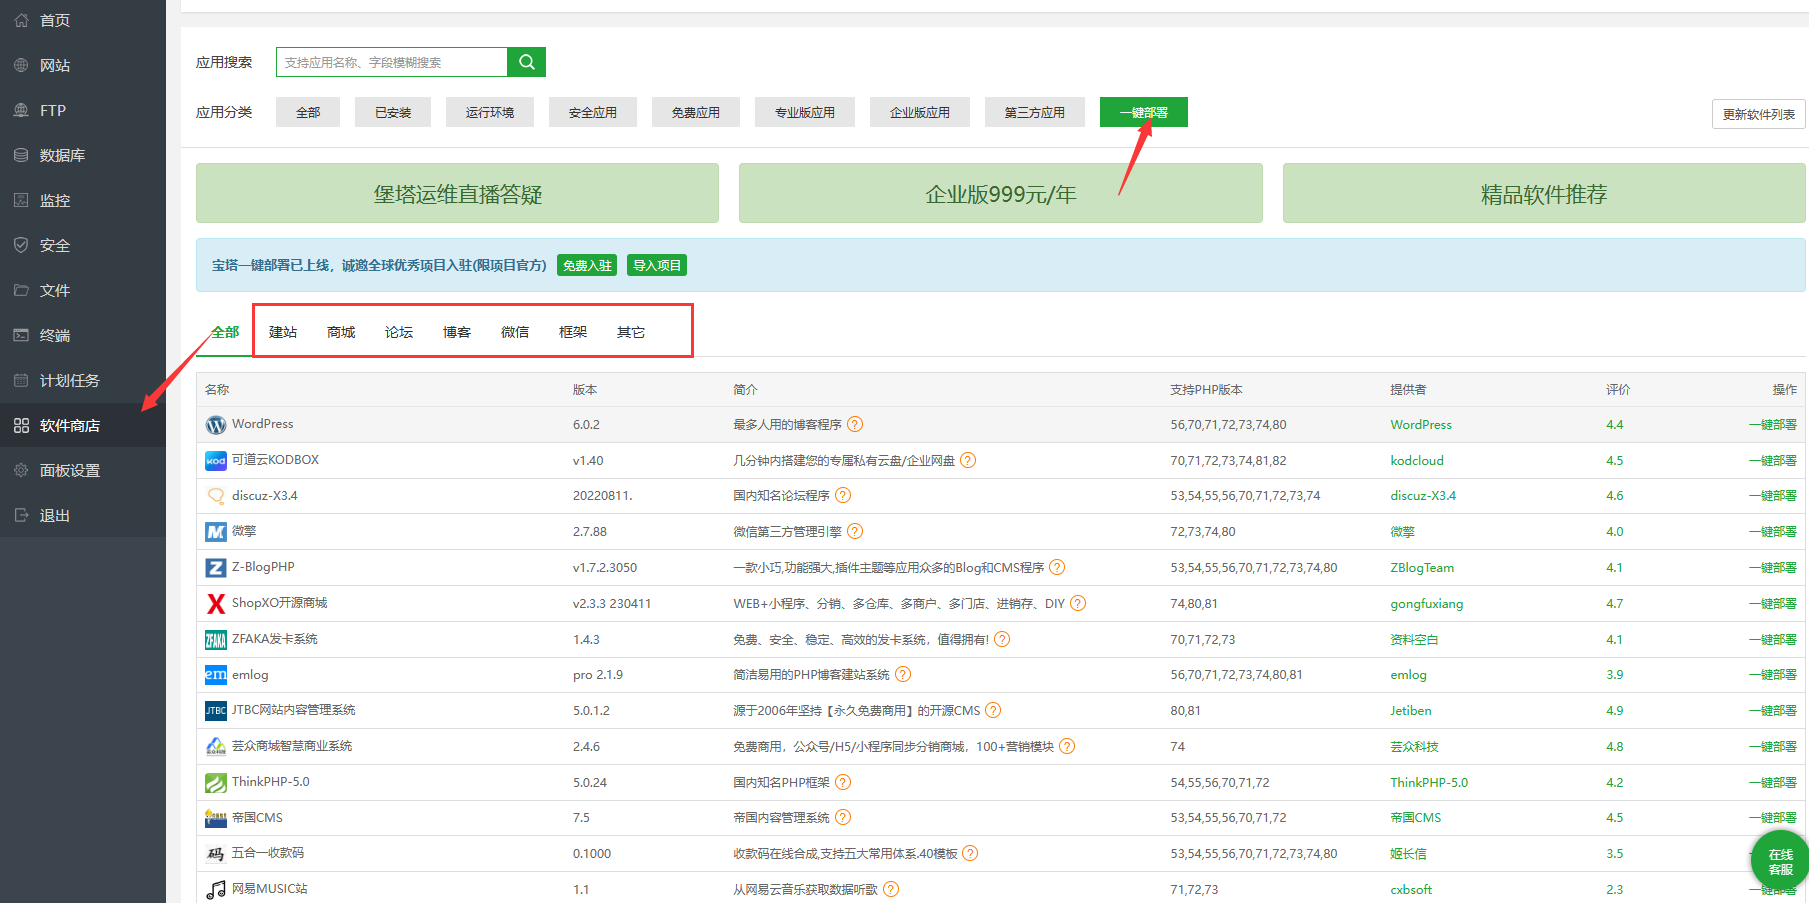Click the 网易MUSIC站 music note icon
The image size is (1809, 903).
216,890
